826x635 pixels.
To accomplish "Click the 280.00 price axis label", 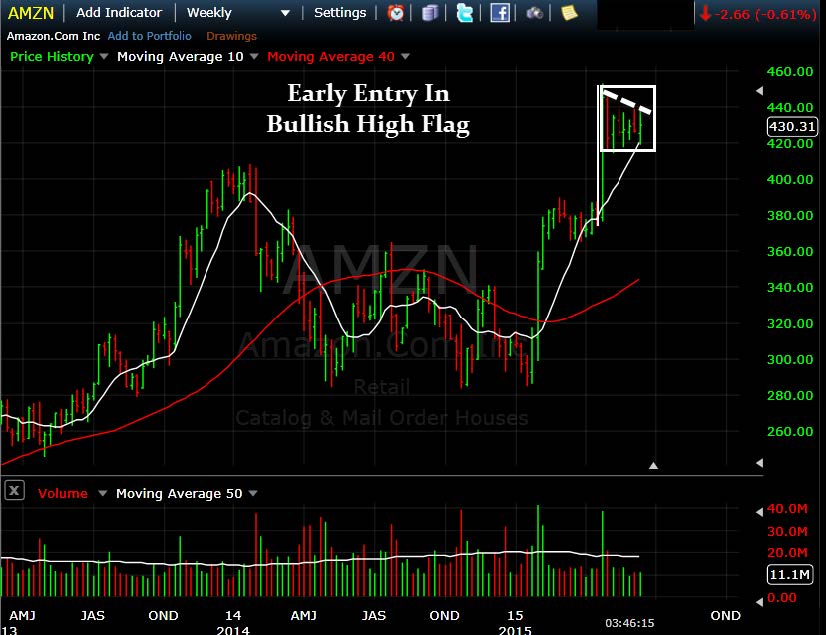I will [x=790, y=395].
